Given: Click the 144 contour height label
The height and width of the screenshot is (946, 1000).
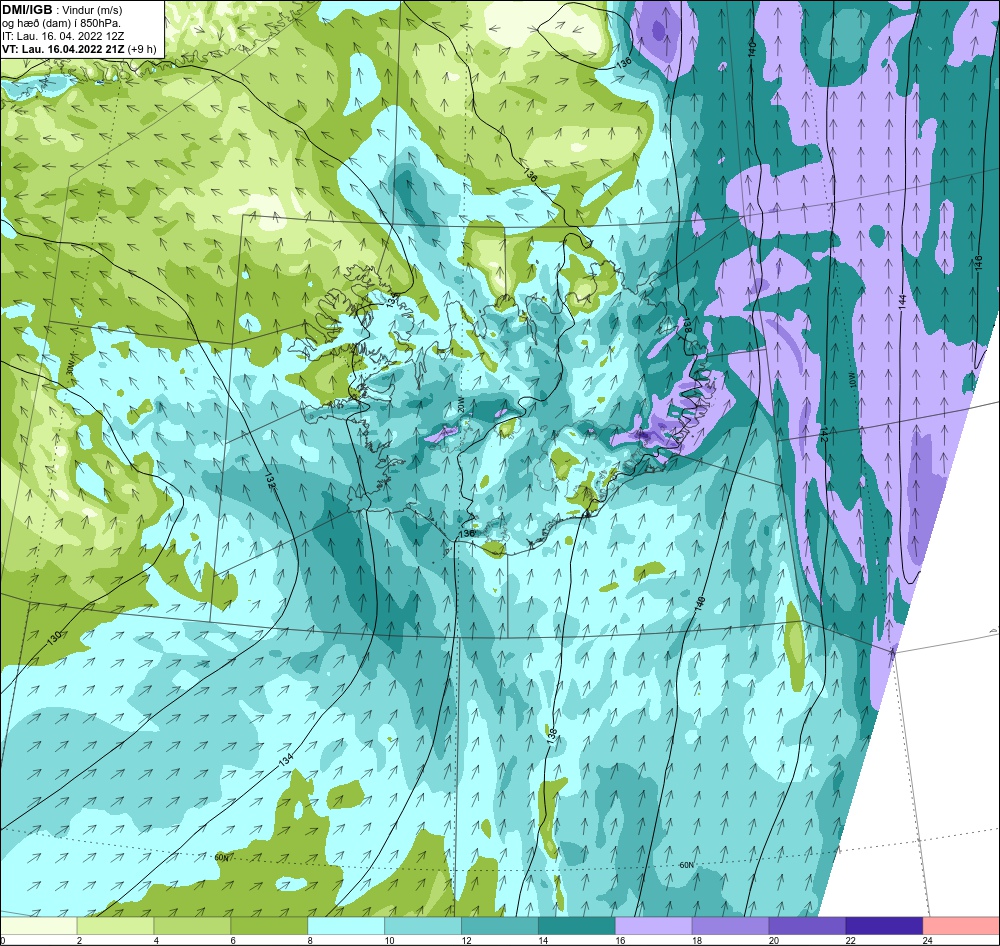Looking at the screenshot, I should pyautogui.click(x=902, y=302).
